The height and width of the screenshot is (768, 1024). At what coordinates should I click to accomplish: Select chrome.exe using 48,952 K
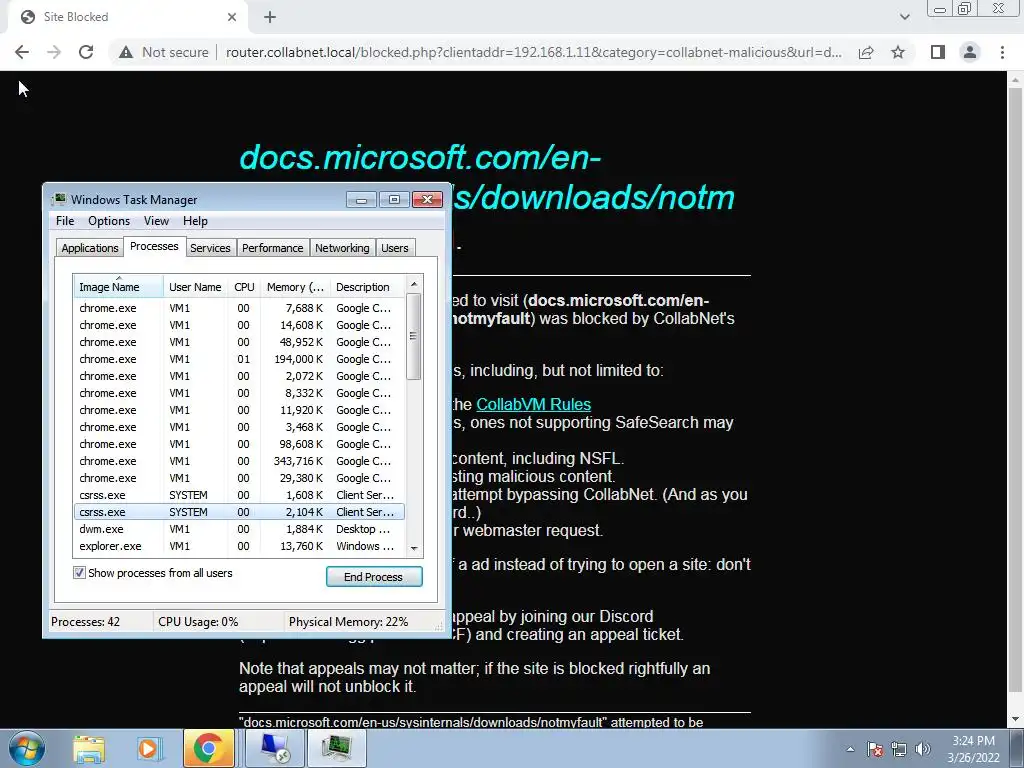click(239, 342)
